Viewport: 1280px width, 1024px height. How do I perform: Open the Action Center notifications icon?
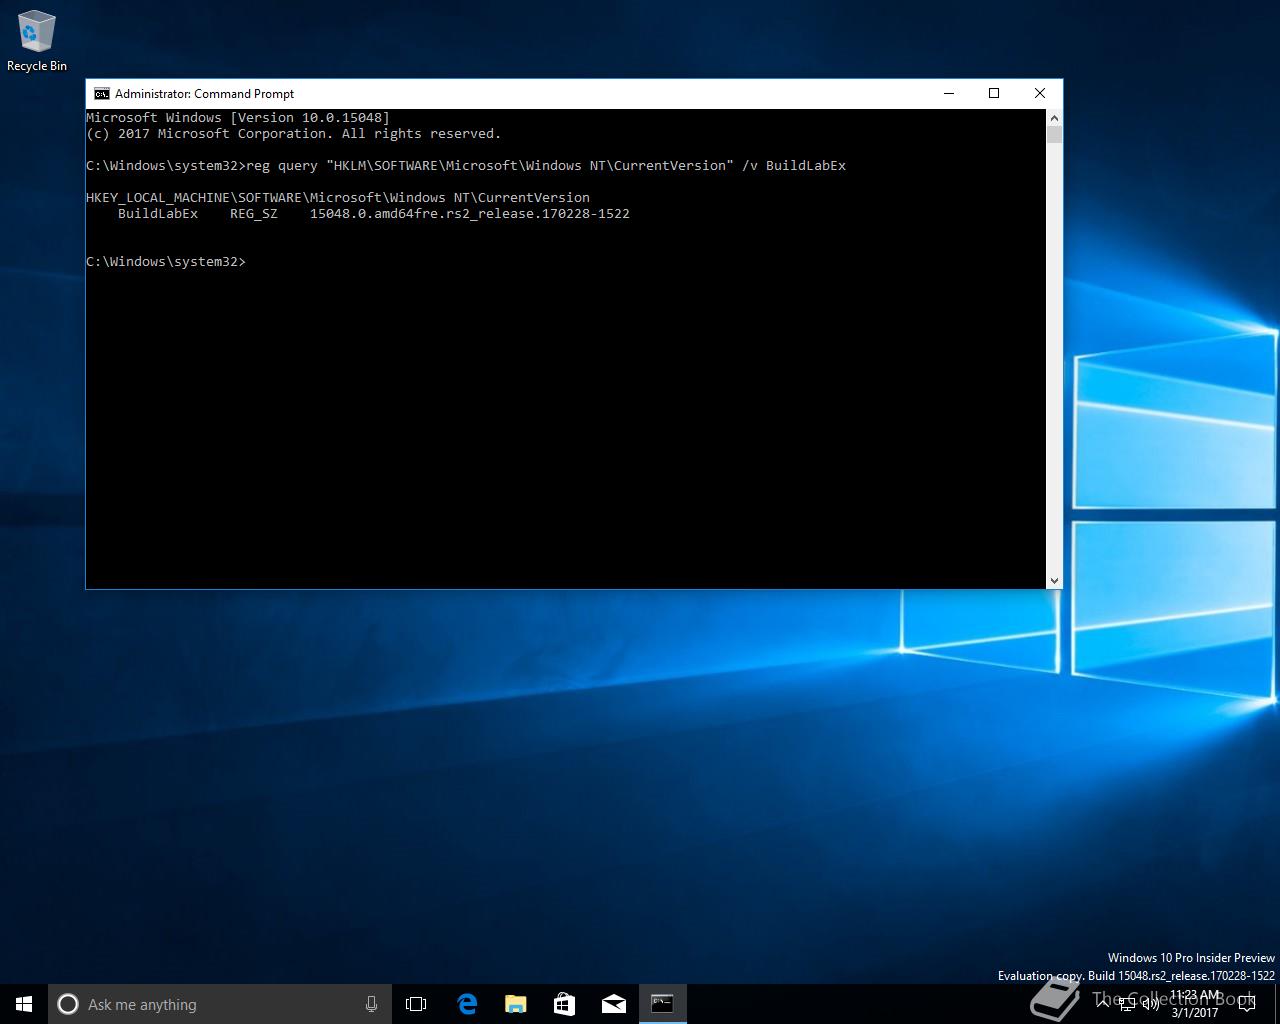point(1246,1004)
